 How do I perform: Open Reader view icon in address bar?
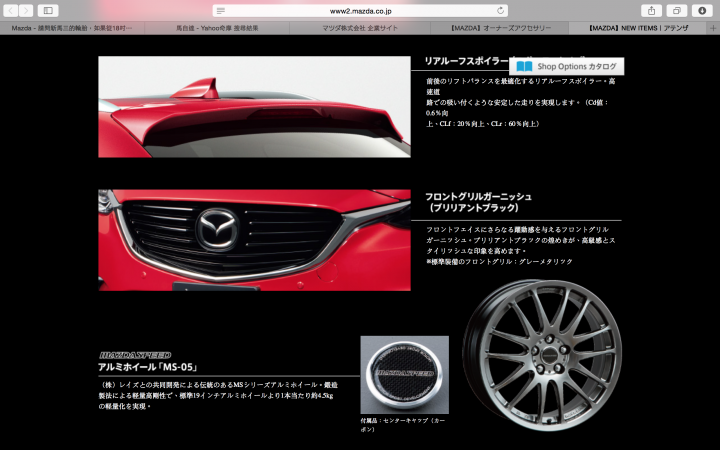[221, 11]
